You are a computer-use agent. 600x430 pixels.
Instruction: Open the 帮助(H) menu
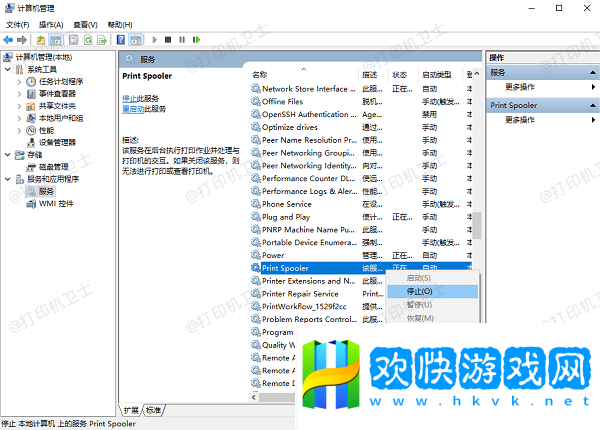point(120,25)
